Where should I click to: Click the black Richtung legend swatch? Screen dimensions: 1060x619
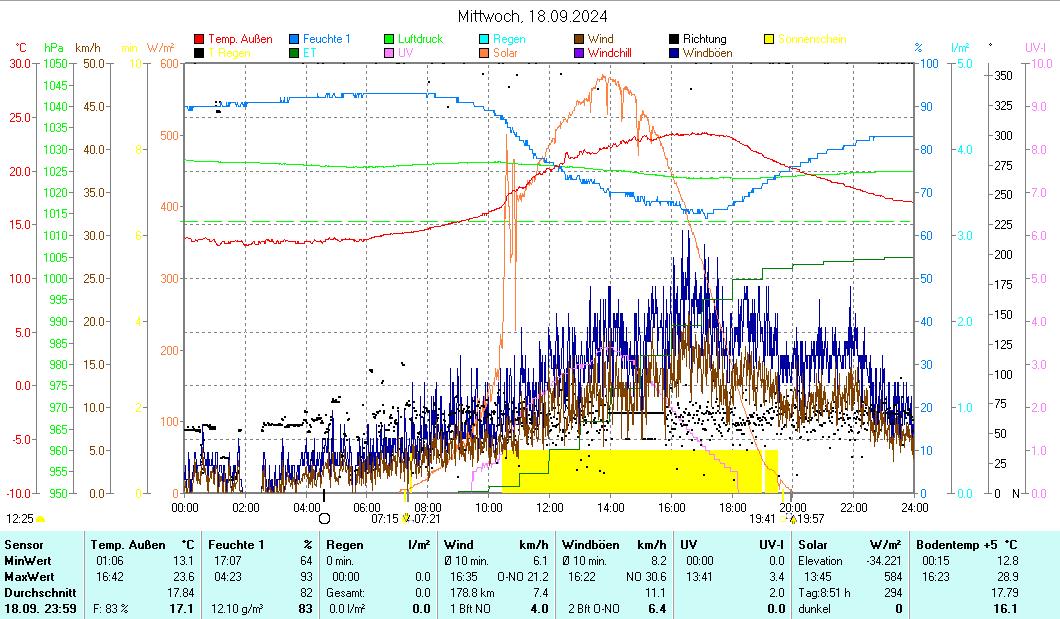(674, 39)
